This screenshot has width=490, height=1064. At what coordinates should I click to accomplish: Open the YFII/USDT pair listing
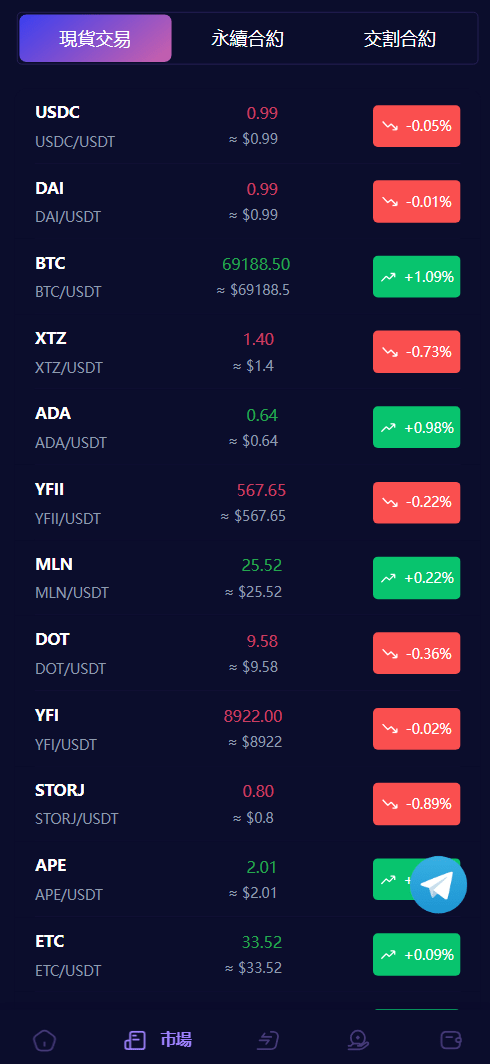click(x=245, y=502)
